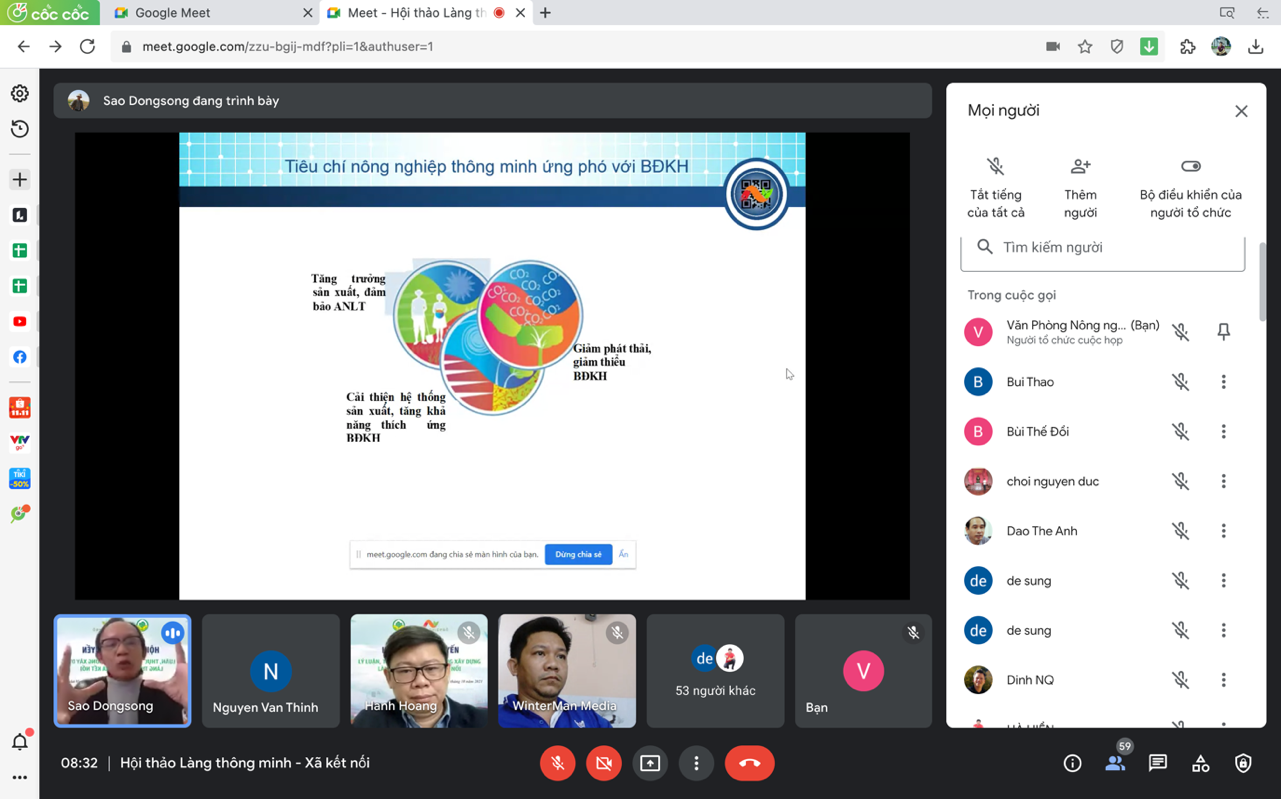Toggle camera off button in call controls
Image resolution: width=1281 pixels, height=799 pixels.
604,763
